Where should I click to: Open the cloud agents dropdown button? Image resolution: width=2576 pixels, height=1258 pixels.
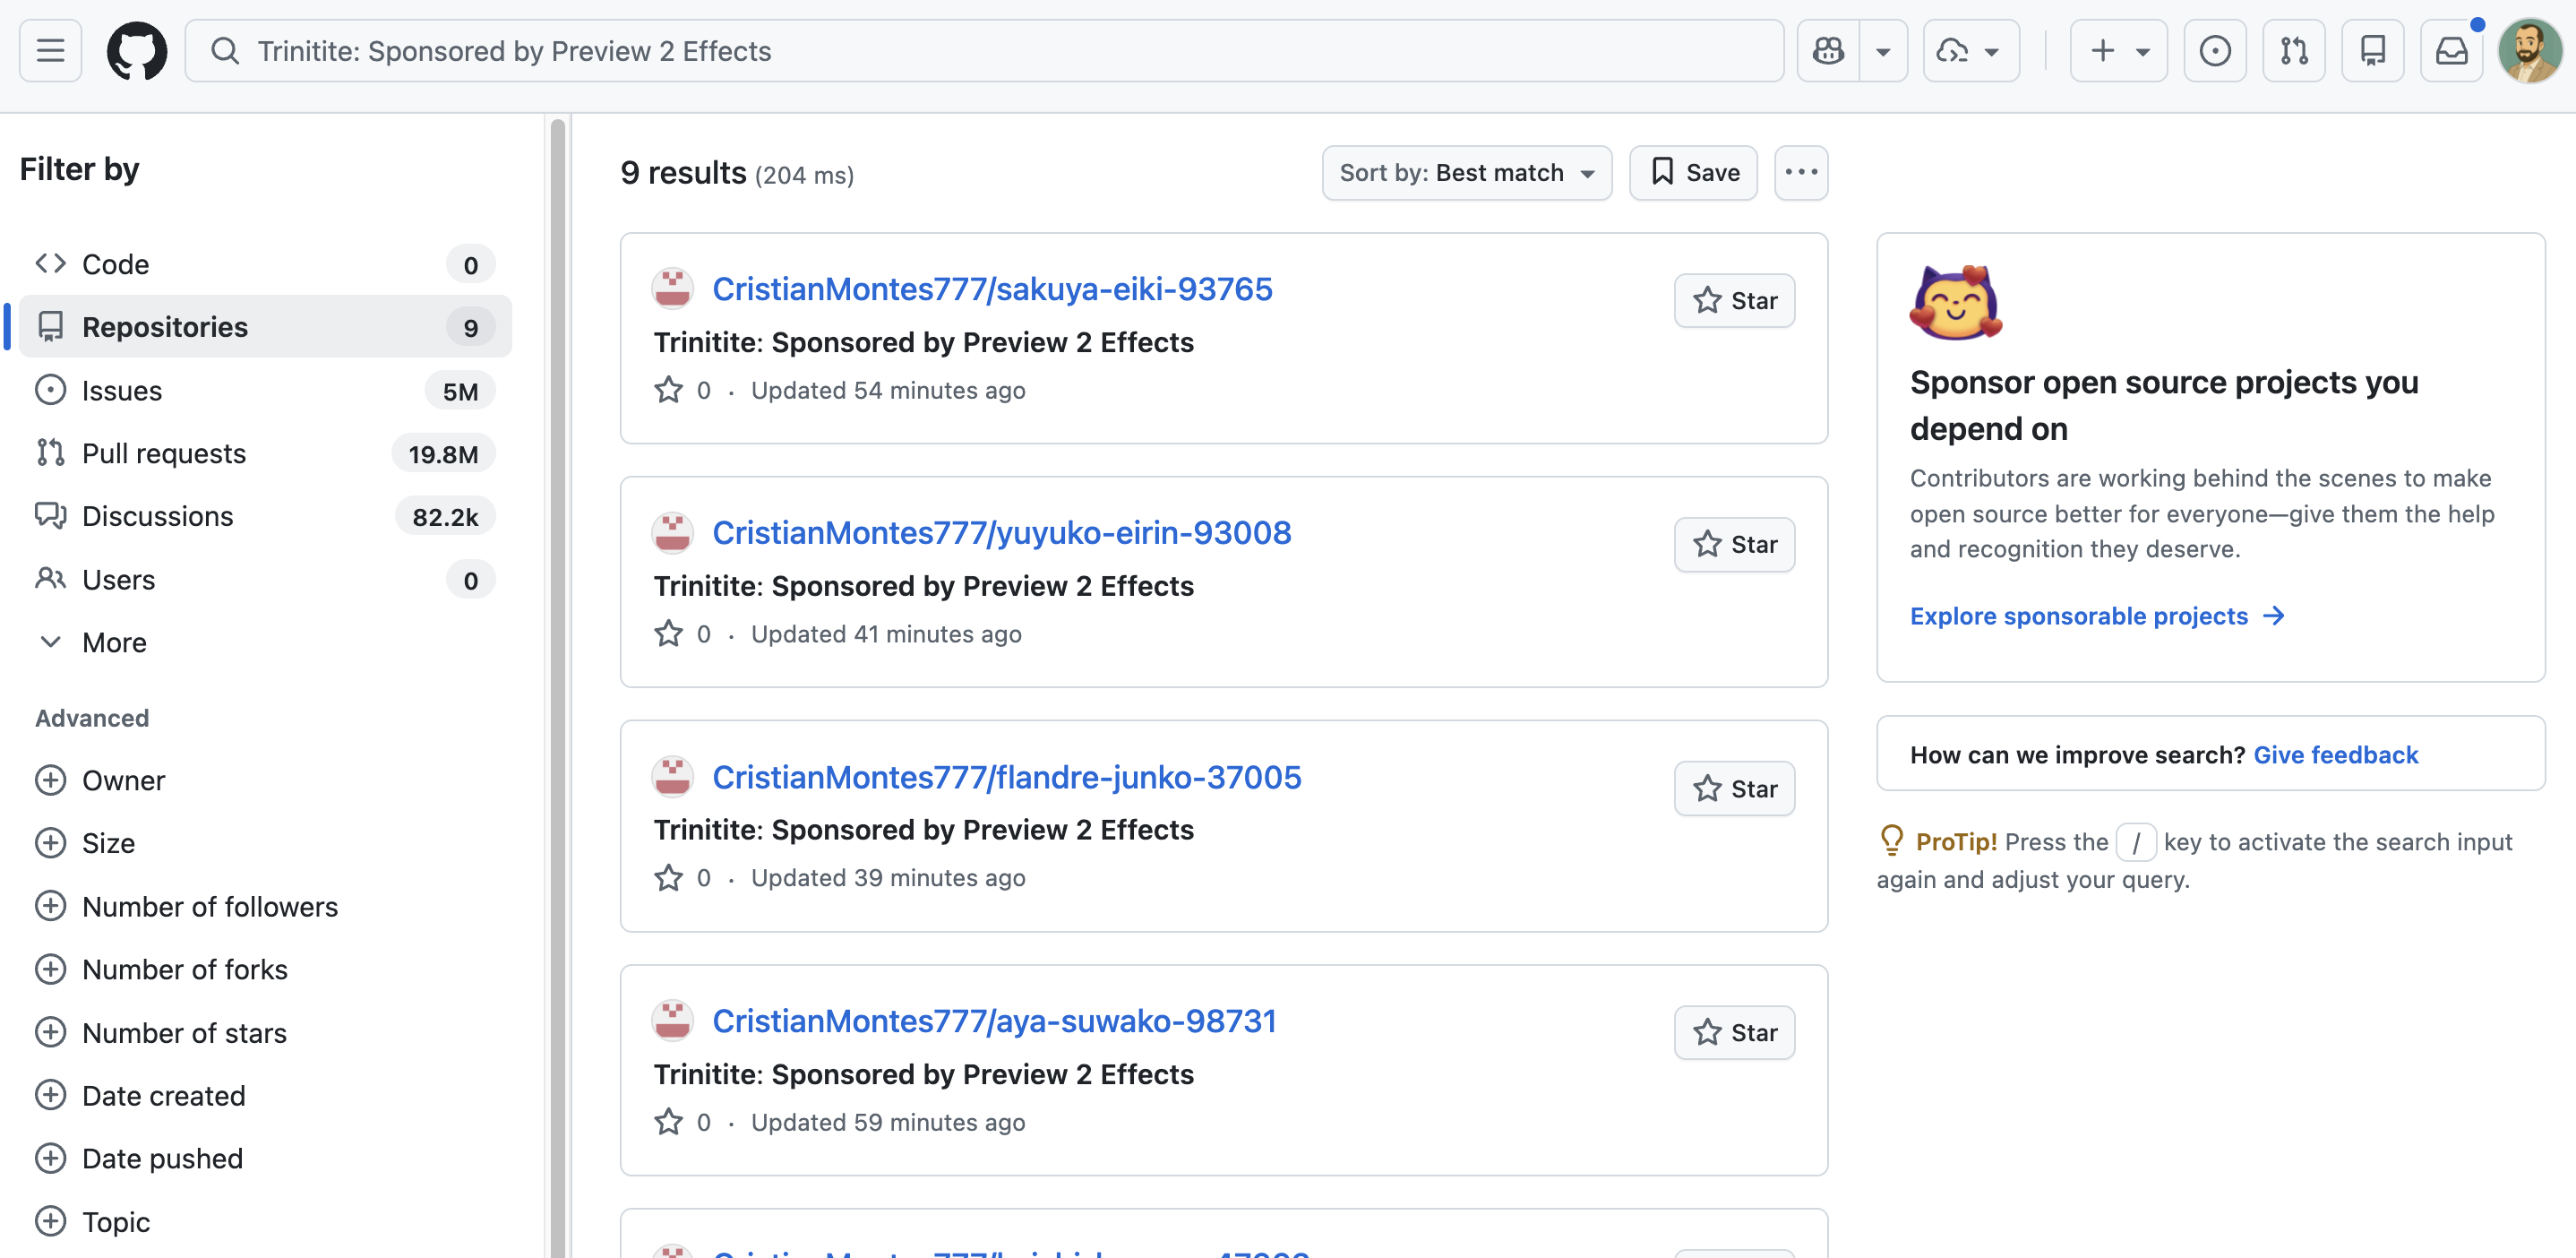1970,51
